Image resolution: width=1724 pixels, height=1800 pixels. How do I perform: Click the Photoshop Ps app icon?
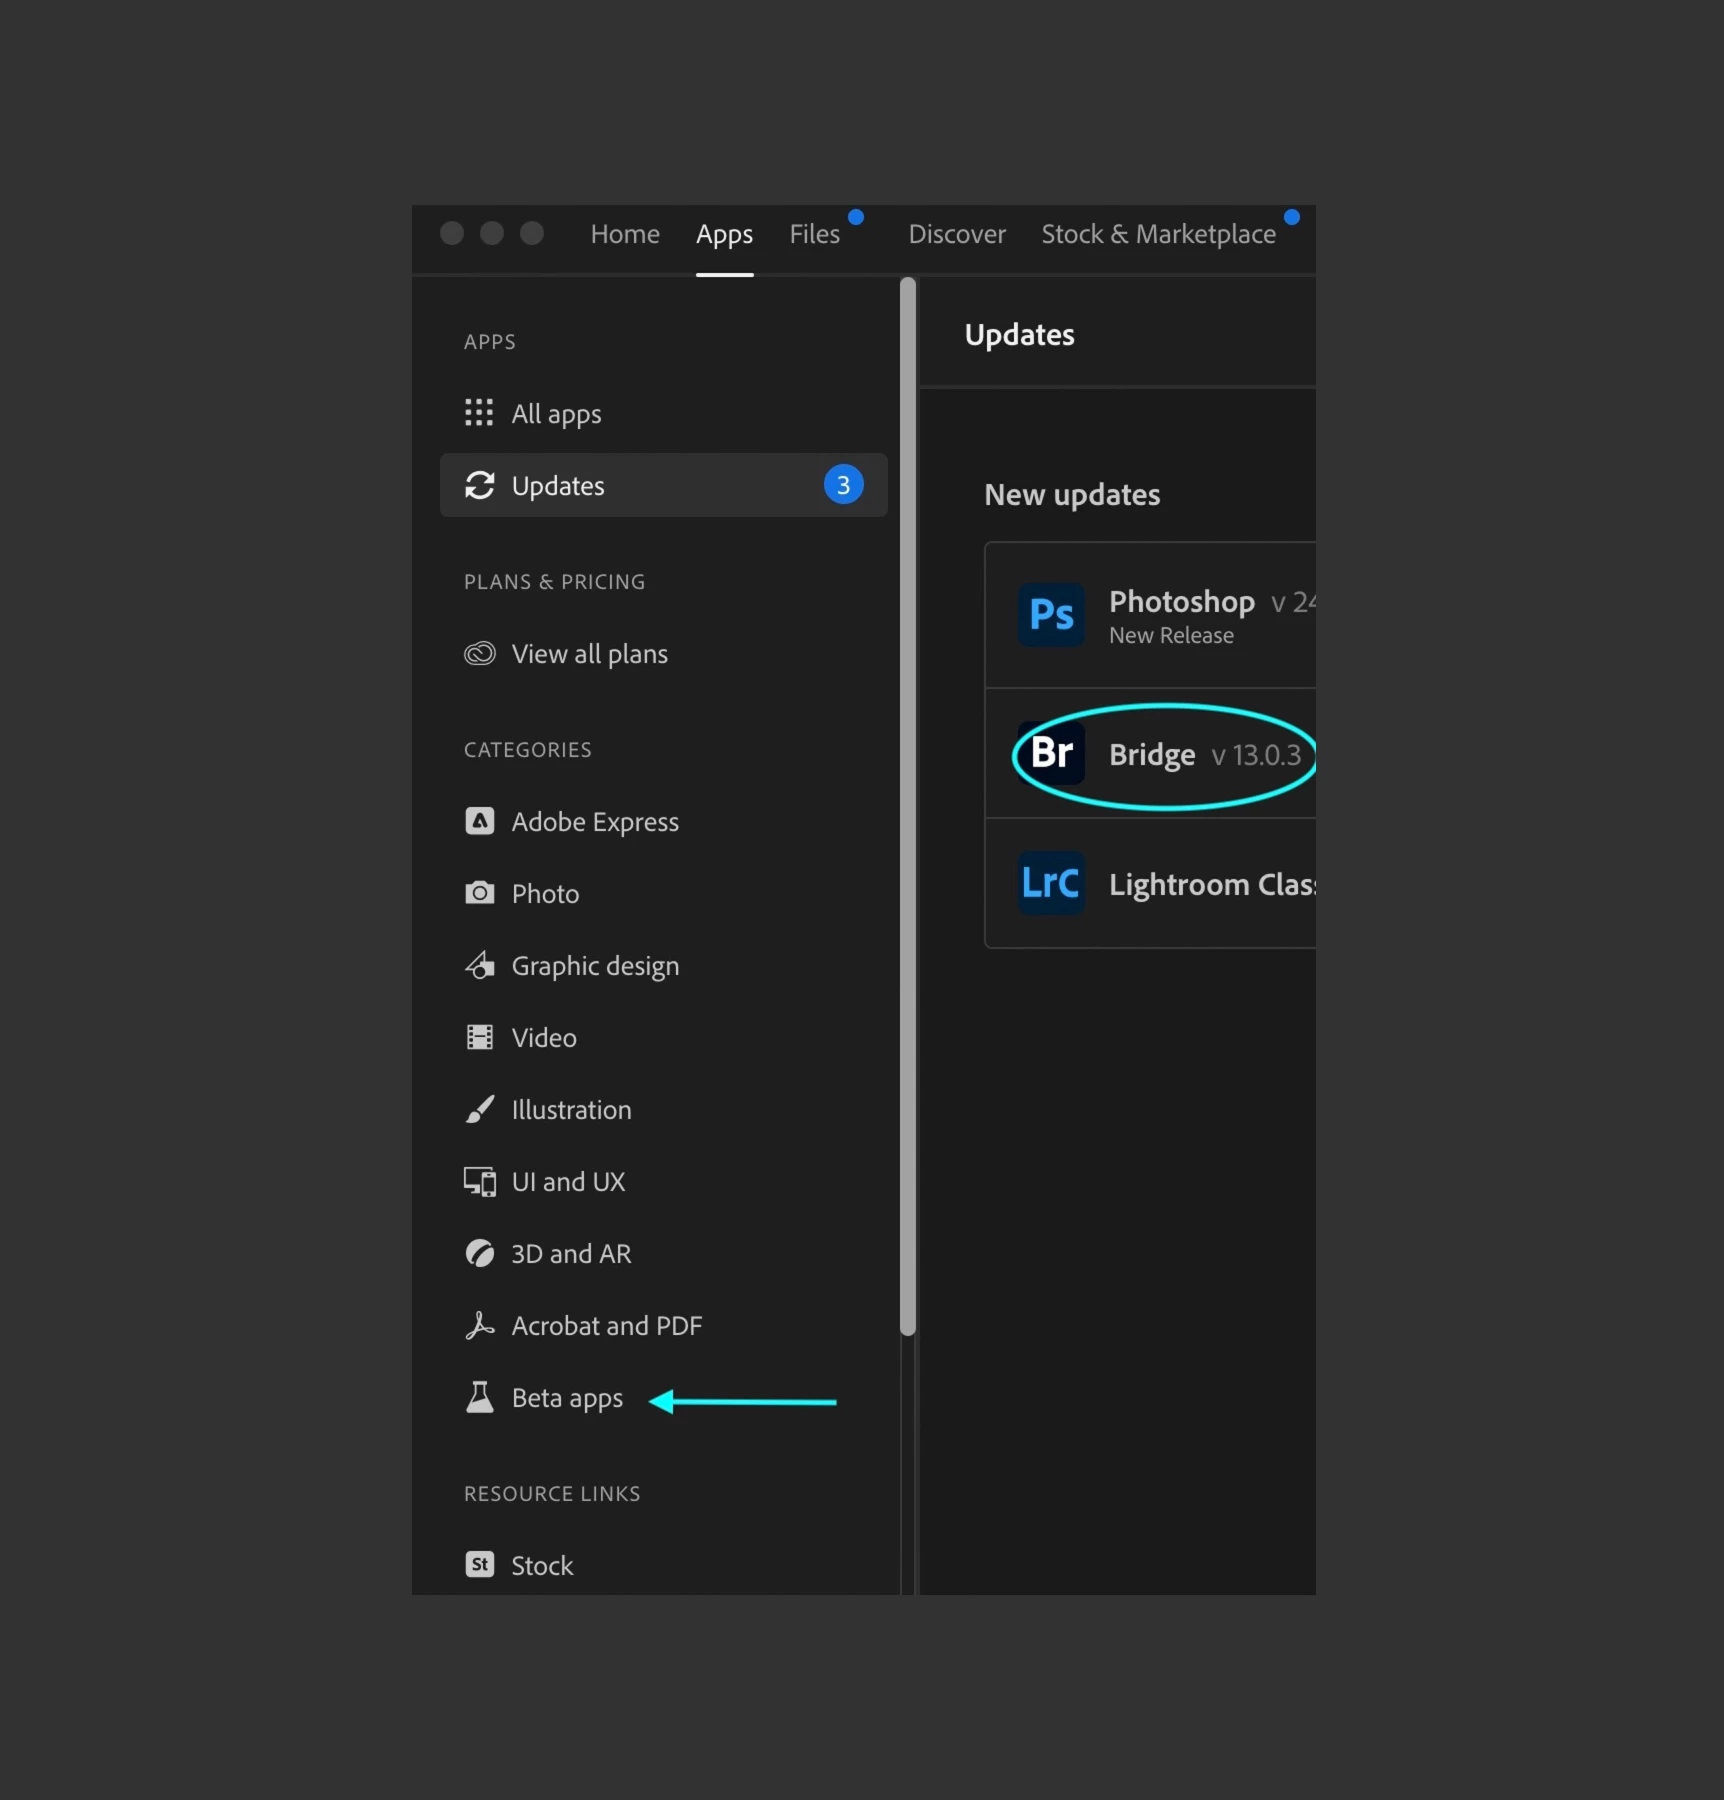[x=1051, y=615]
